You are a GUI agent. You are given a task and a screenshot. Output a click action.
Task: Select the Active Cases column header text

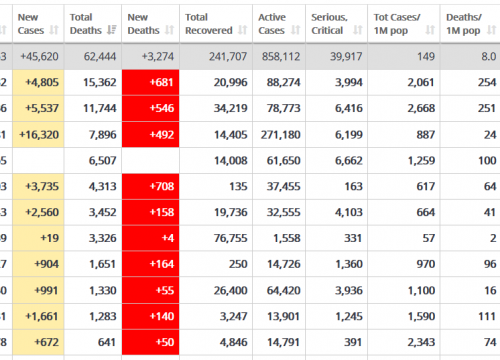pyautogui.click(x=272, y=24)
